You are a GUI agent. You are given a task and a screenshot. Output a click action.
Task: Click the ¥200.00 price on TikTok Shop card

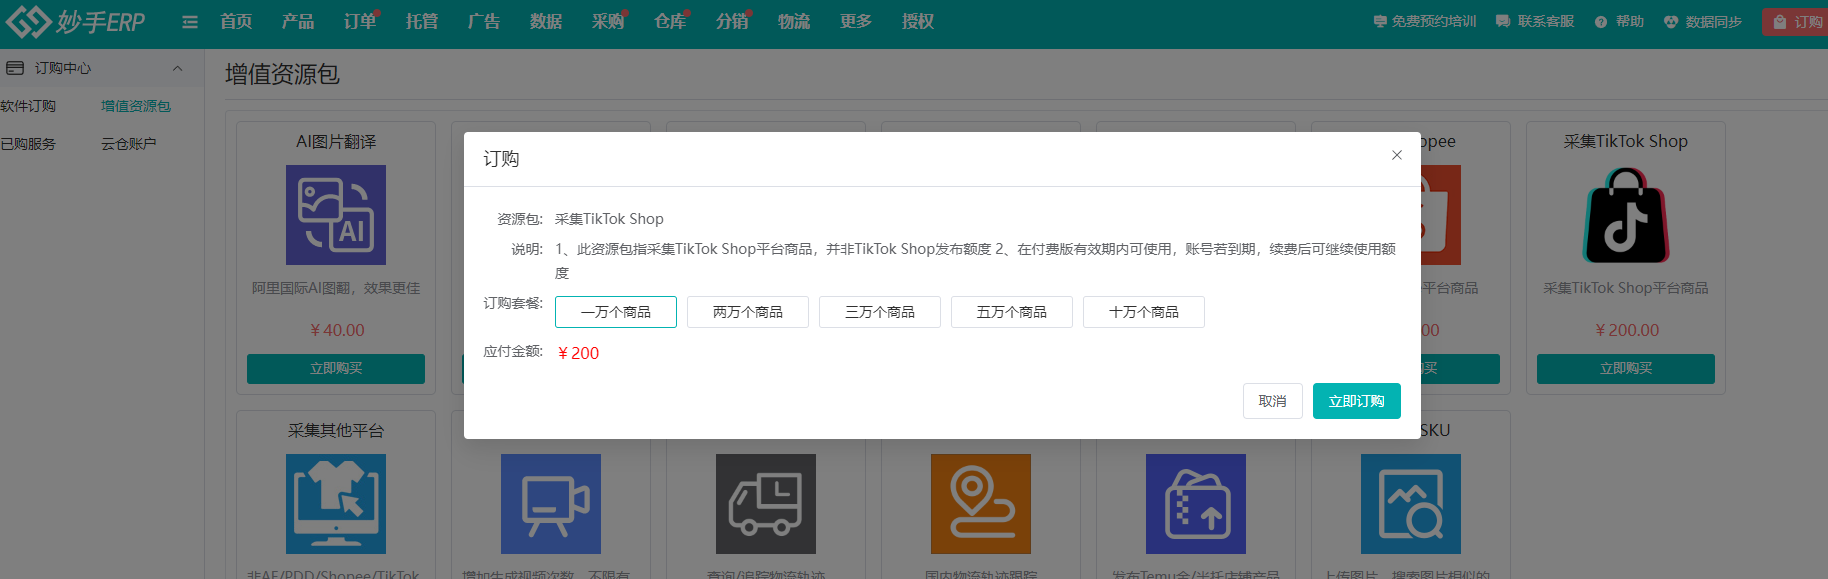[x=1627, y=330]
